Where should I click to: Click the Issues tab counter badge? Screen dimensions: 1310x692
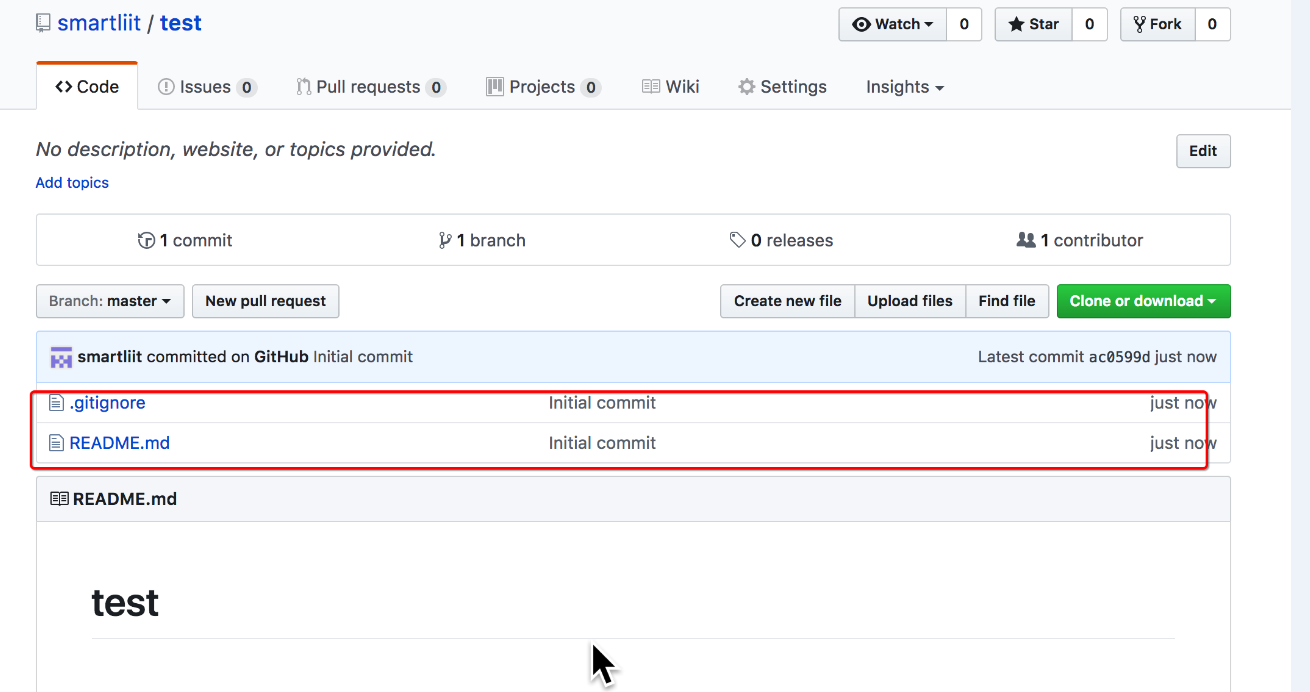pyautogui.click(x=246, y=88)
